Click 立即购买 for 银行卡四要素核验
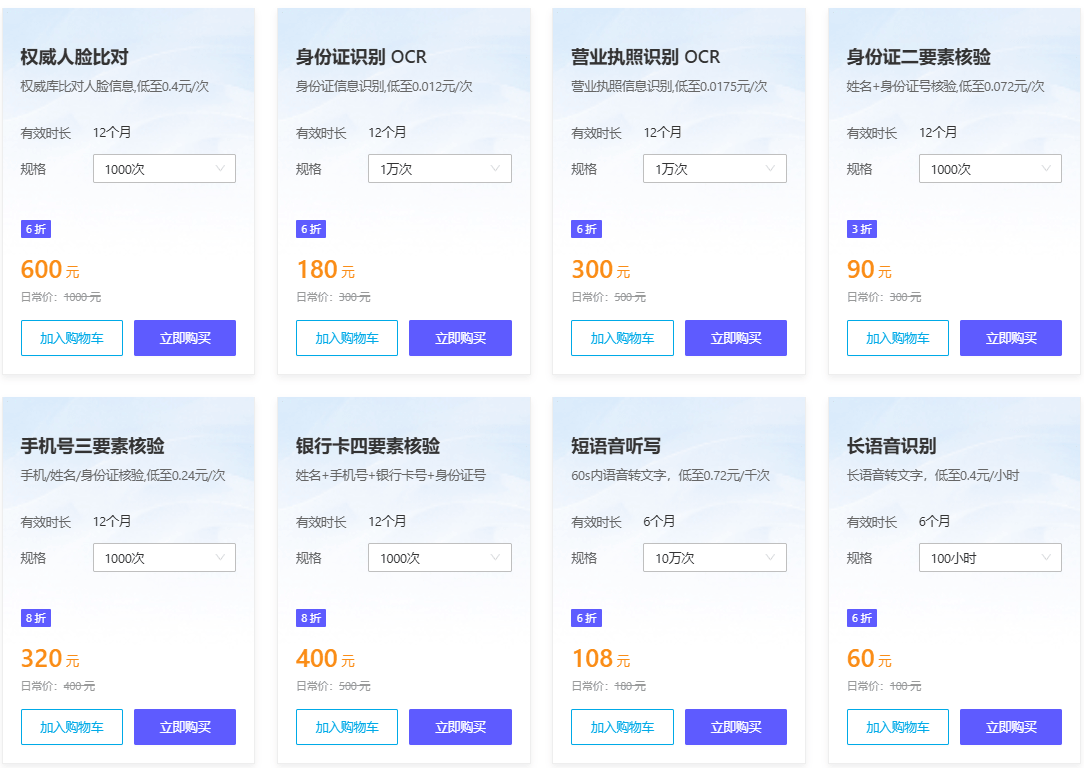Screen dimensions: 1084x768 click(460, 727)
